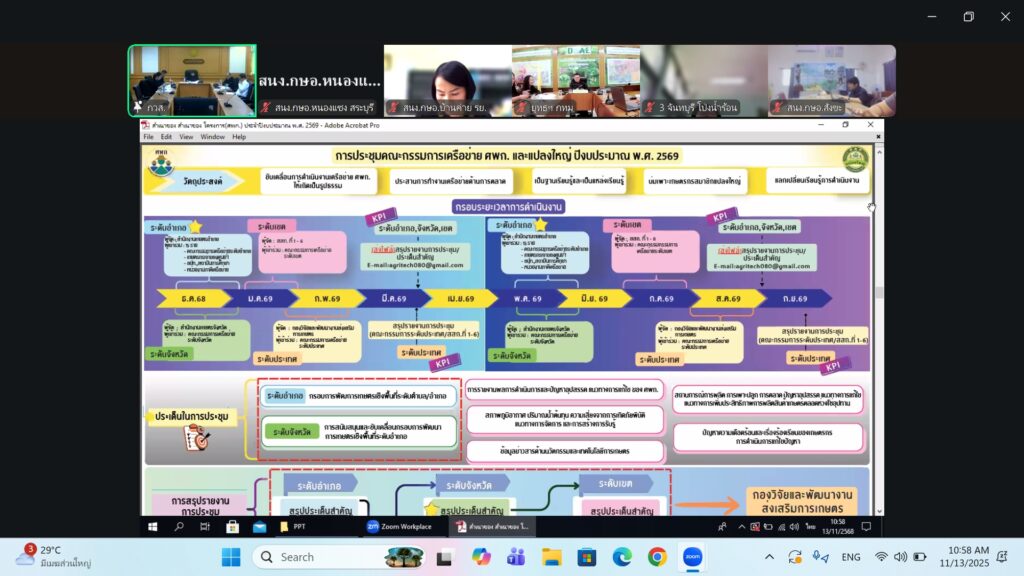Screen dimensions: 1024x576
Task: Launch File Explorer from the taskbar
Action: tap(552, 556)
